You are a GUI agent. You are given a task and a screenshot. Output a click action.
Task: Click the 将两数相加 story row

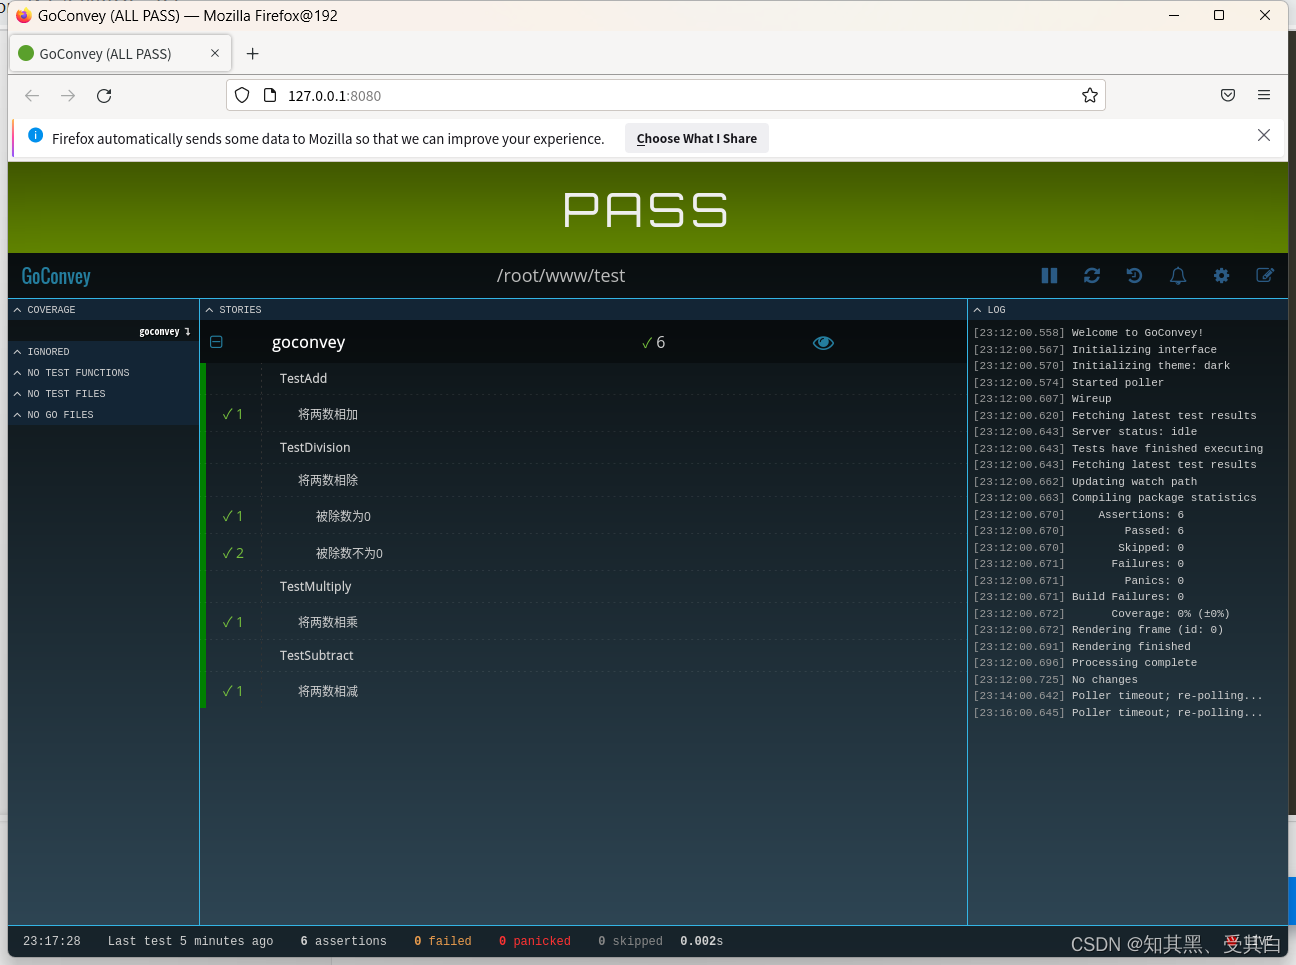coord(585,414)
